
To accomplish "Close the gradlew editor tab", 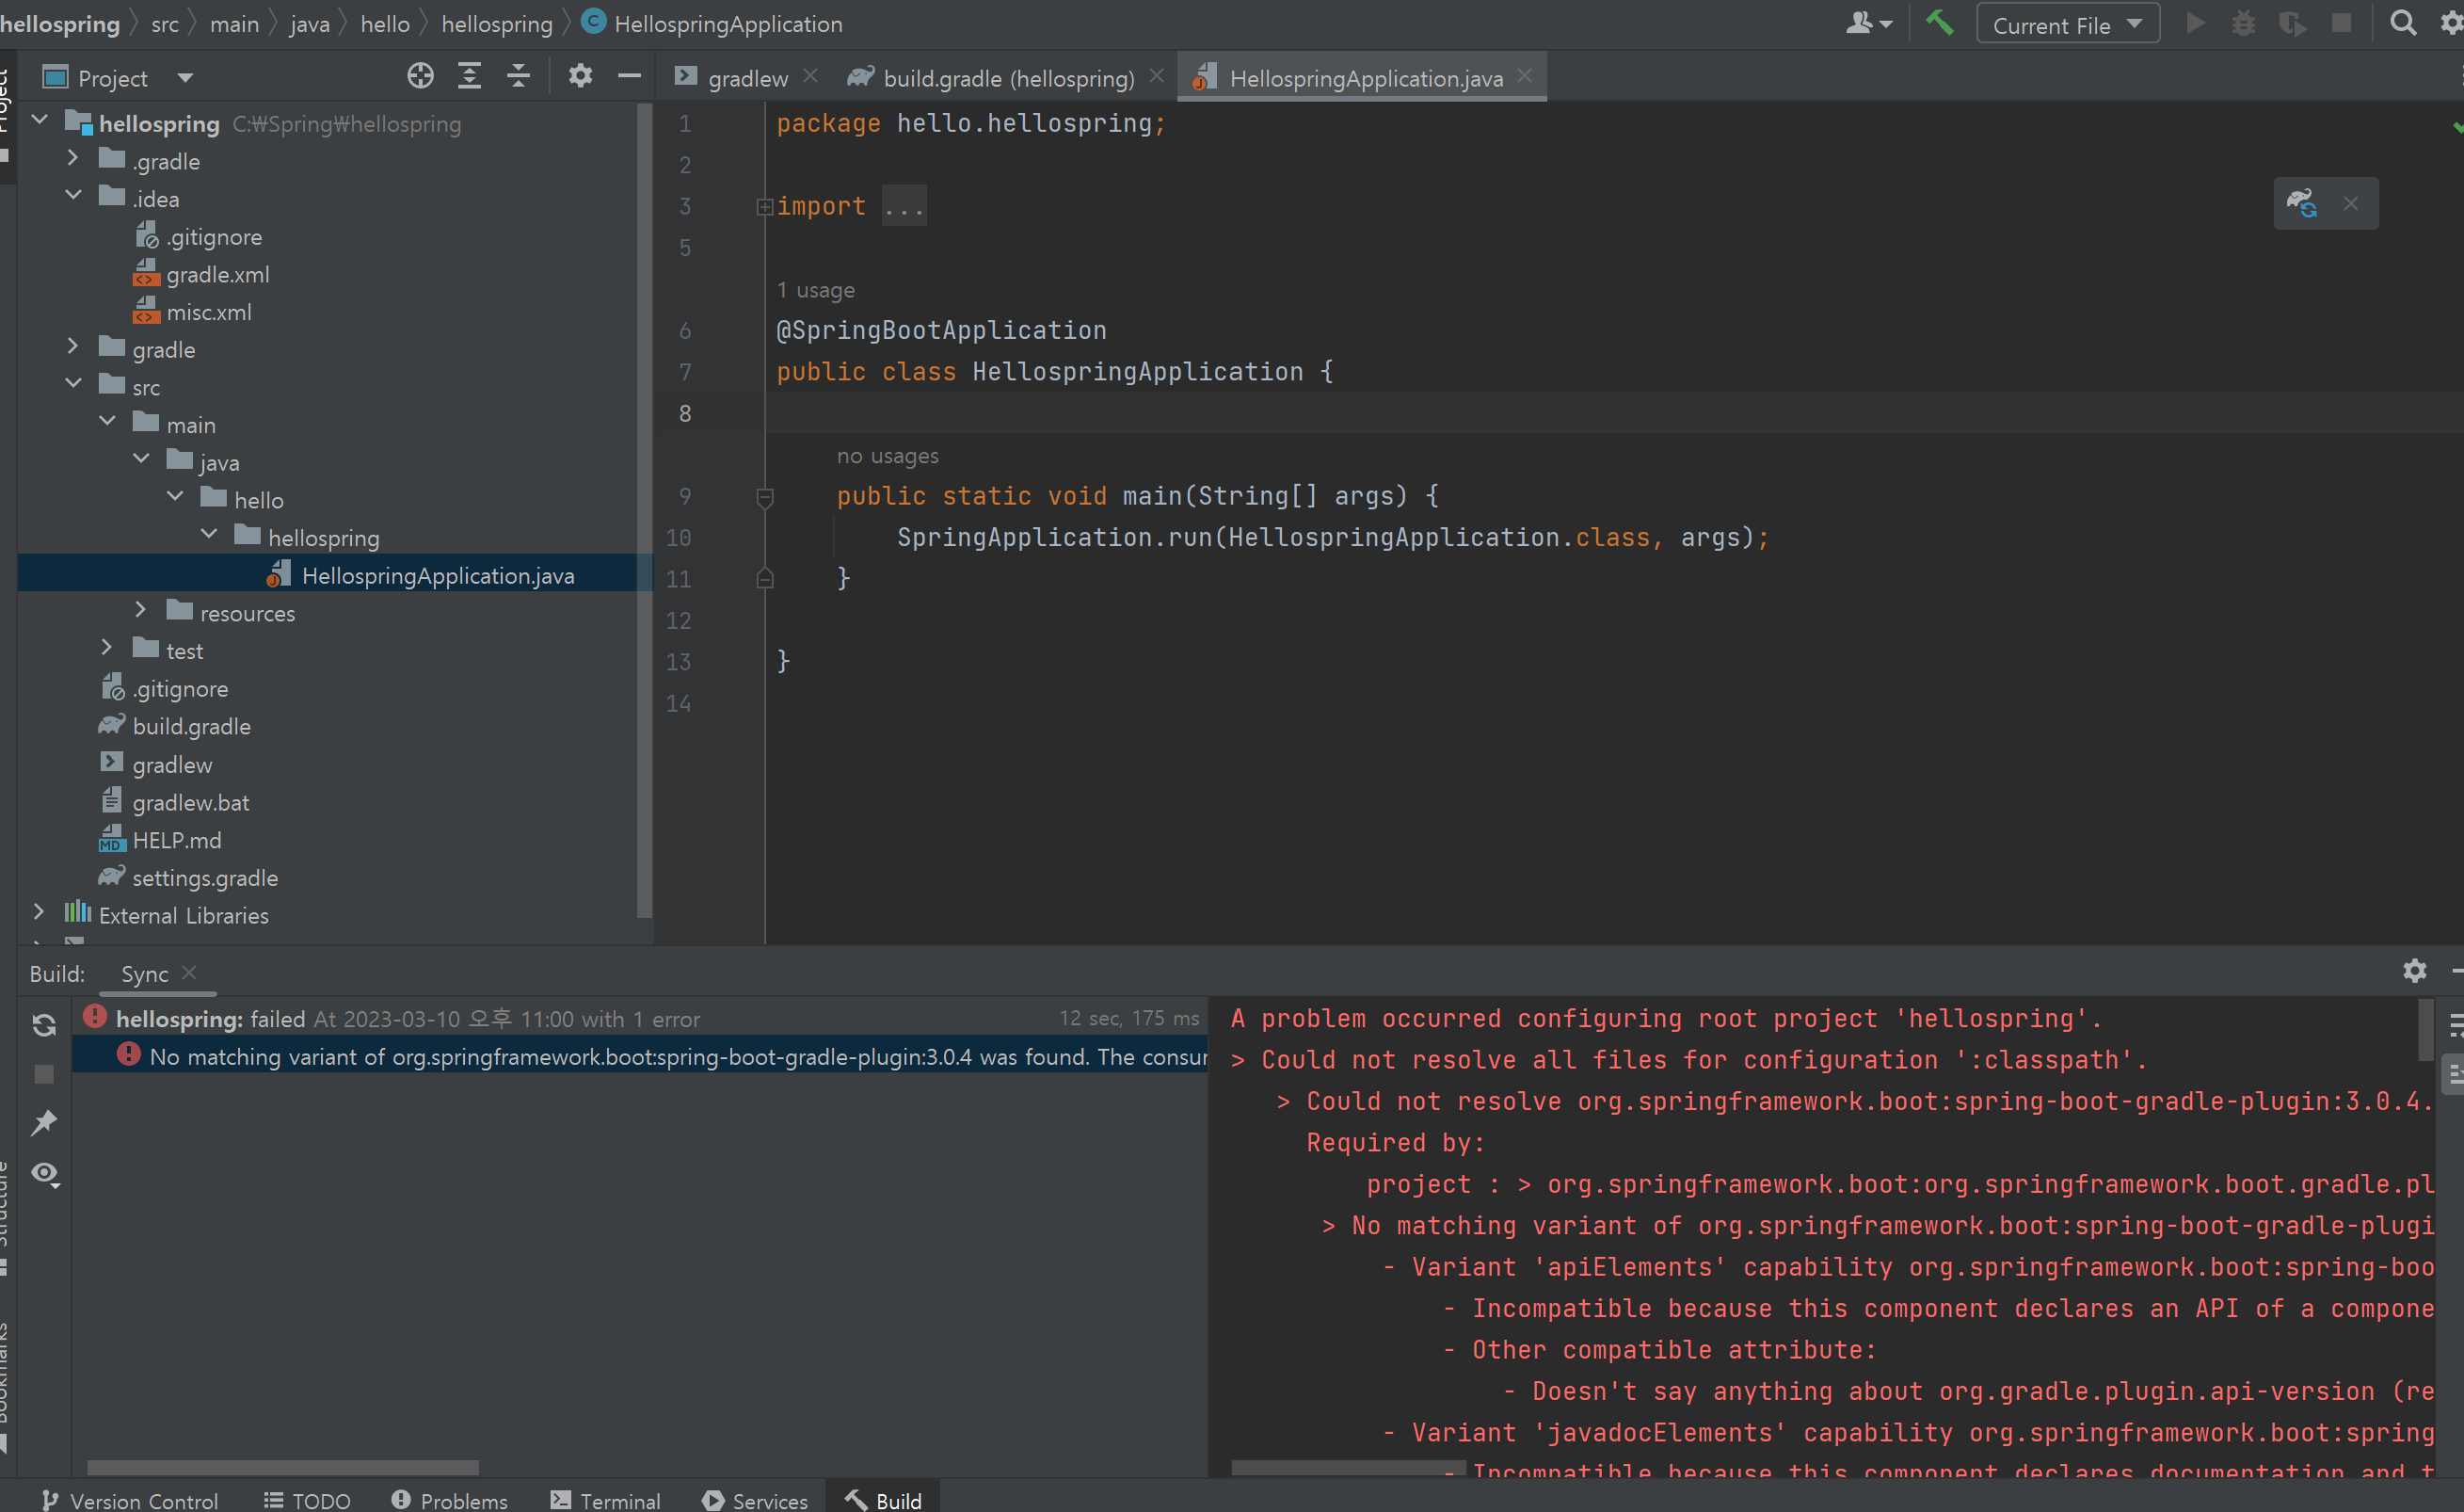I will [x=811, y=76].
